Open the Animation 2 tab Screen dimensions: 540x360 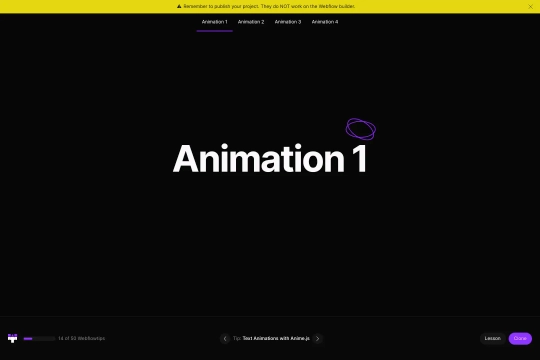coord(251,22)
